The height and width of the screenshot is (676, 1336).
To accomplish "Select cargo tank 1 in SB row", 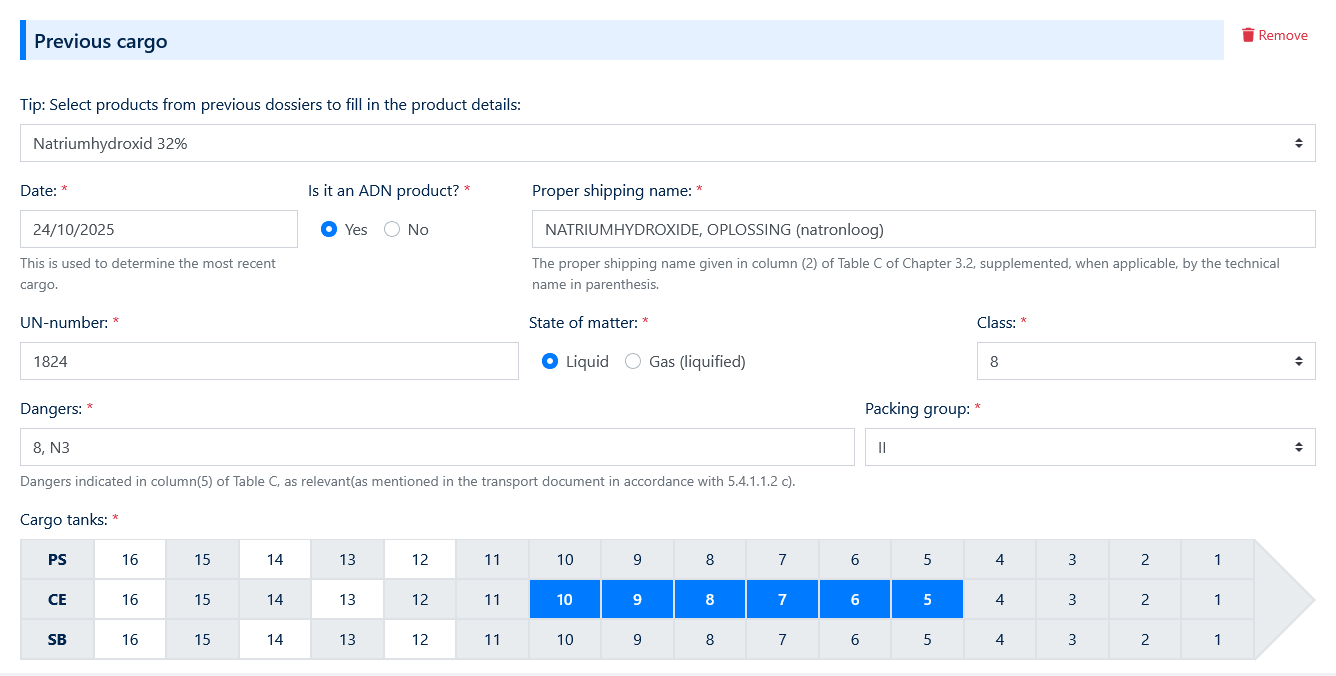I will point(1217,639).
